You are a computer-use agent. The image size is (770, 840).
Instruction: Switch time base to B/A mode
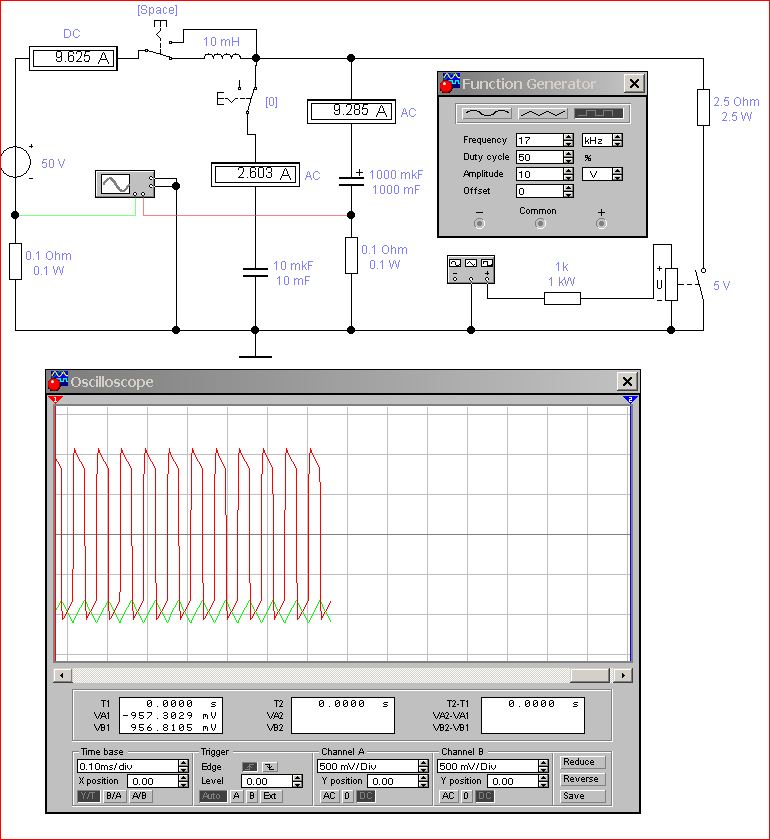(113, 796)
